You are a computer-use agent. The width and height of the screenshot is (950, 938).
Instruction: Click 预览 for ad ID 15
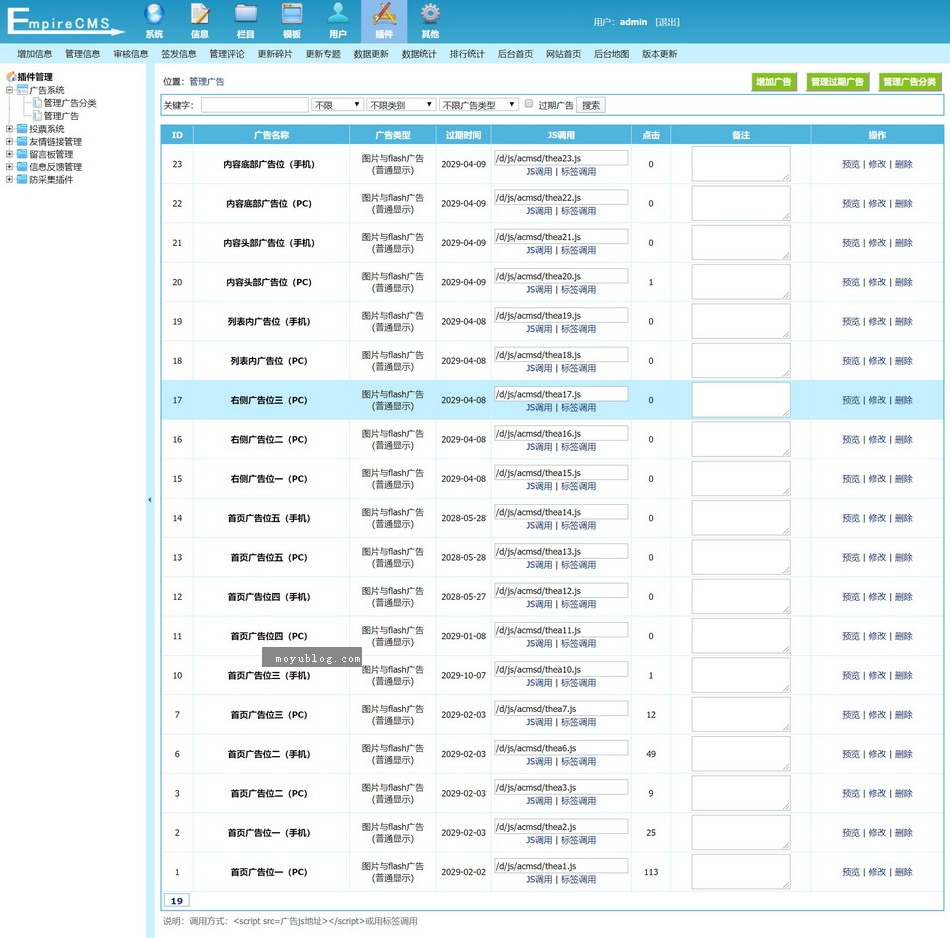[x=851, y=479]
